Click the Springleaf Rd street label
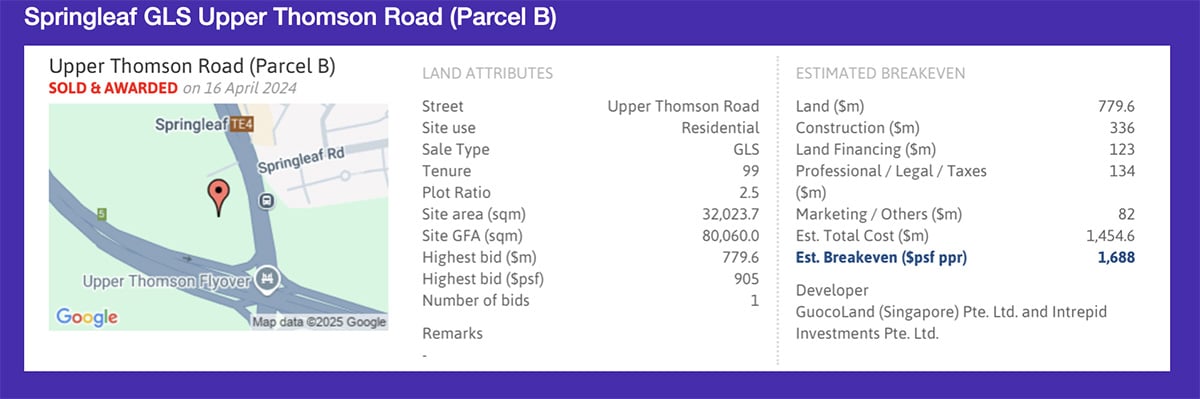The height and width of the screenshot is (399, 1200). click(x=301, y=160)
